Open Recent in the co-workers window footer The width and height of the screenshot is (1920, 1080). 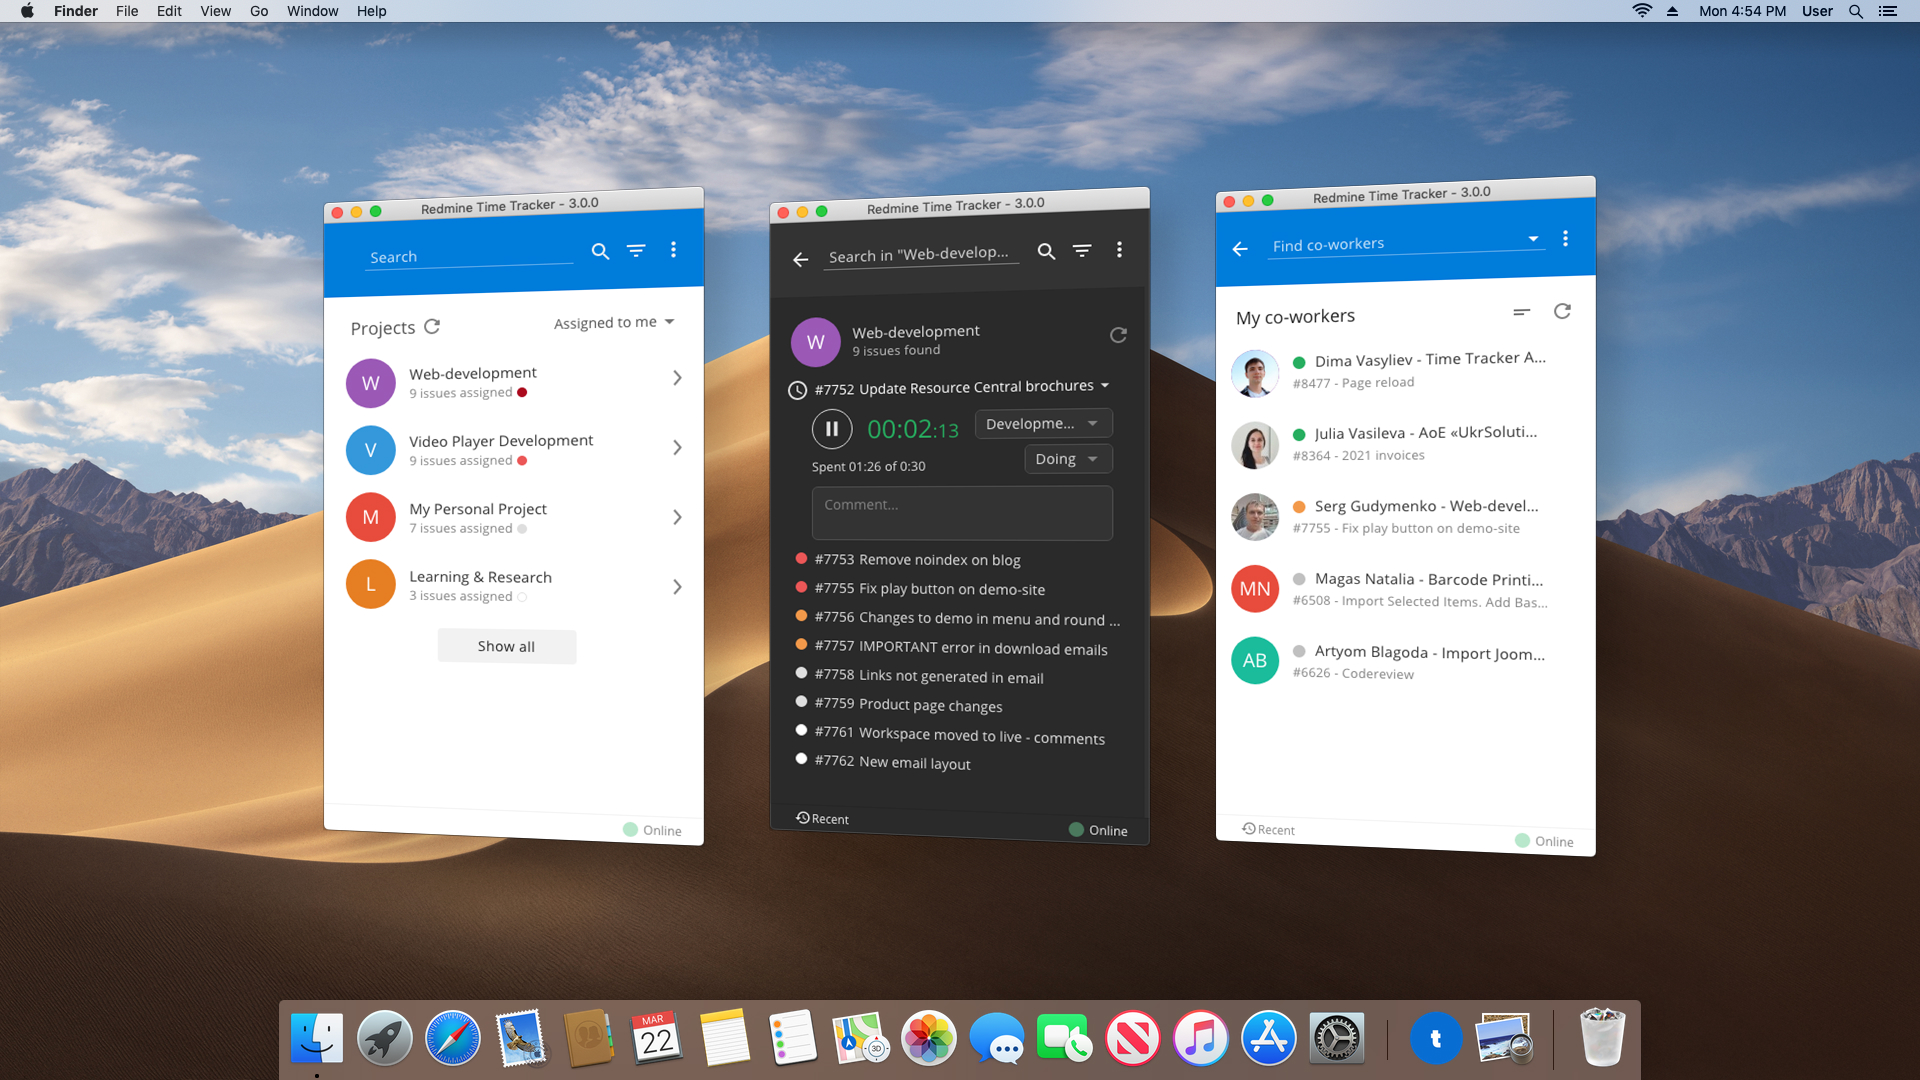click(1268, 829)
